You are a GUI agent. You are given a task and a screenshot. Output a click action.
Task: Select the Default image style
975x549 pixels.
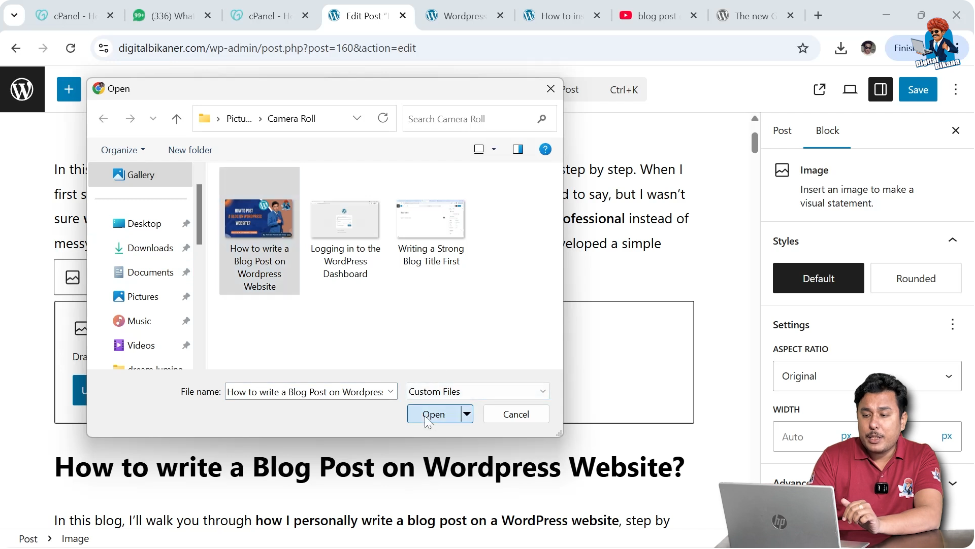click(818, 279)
